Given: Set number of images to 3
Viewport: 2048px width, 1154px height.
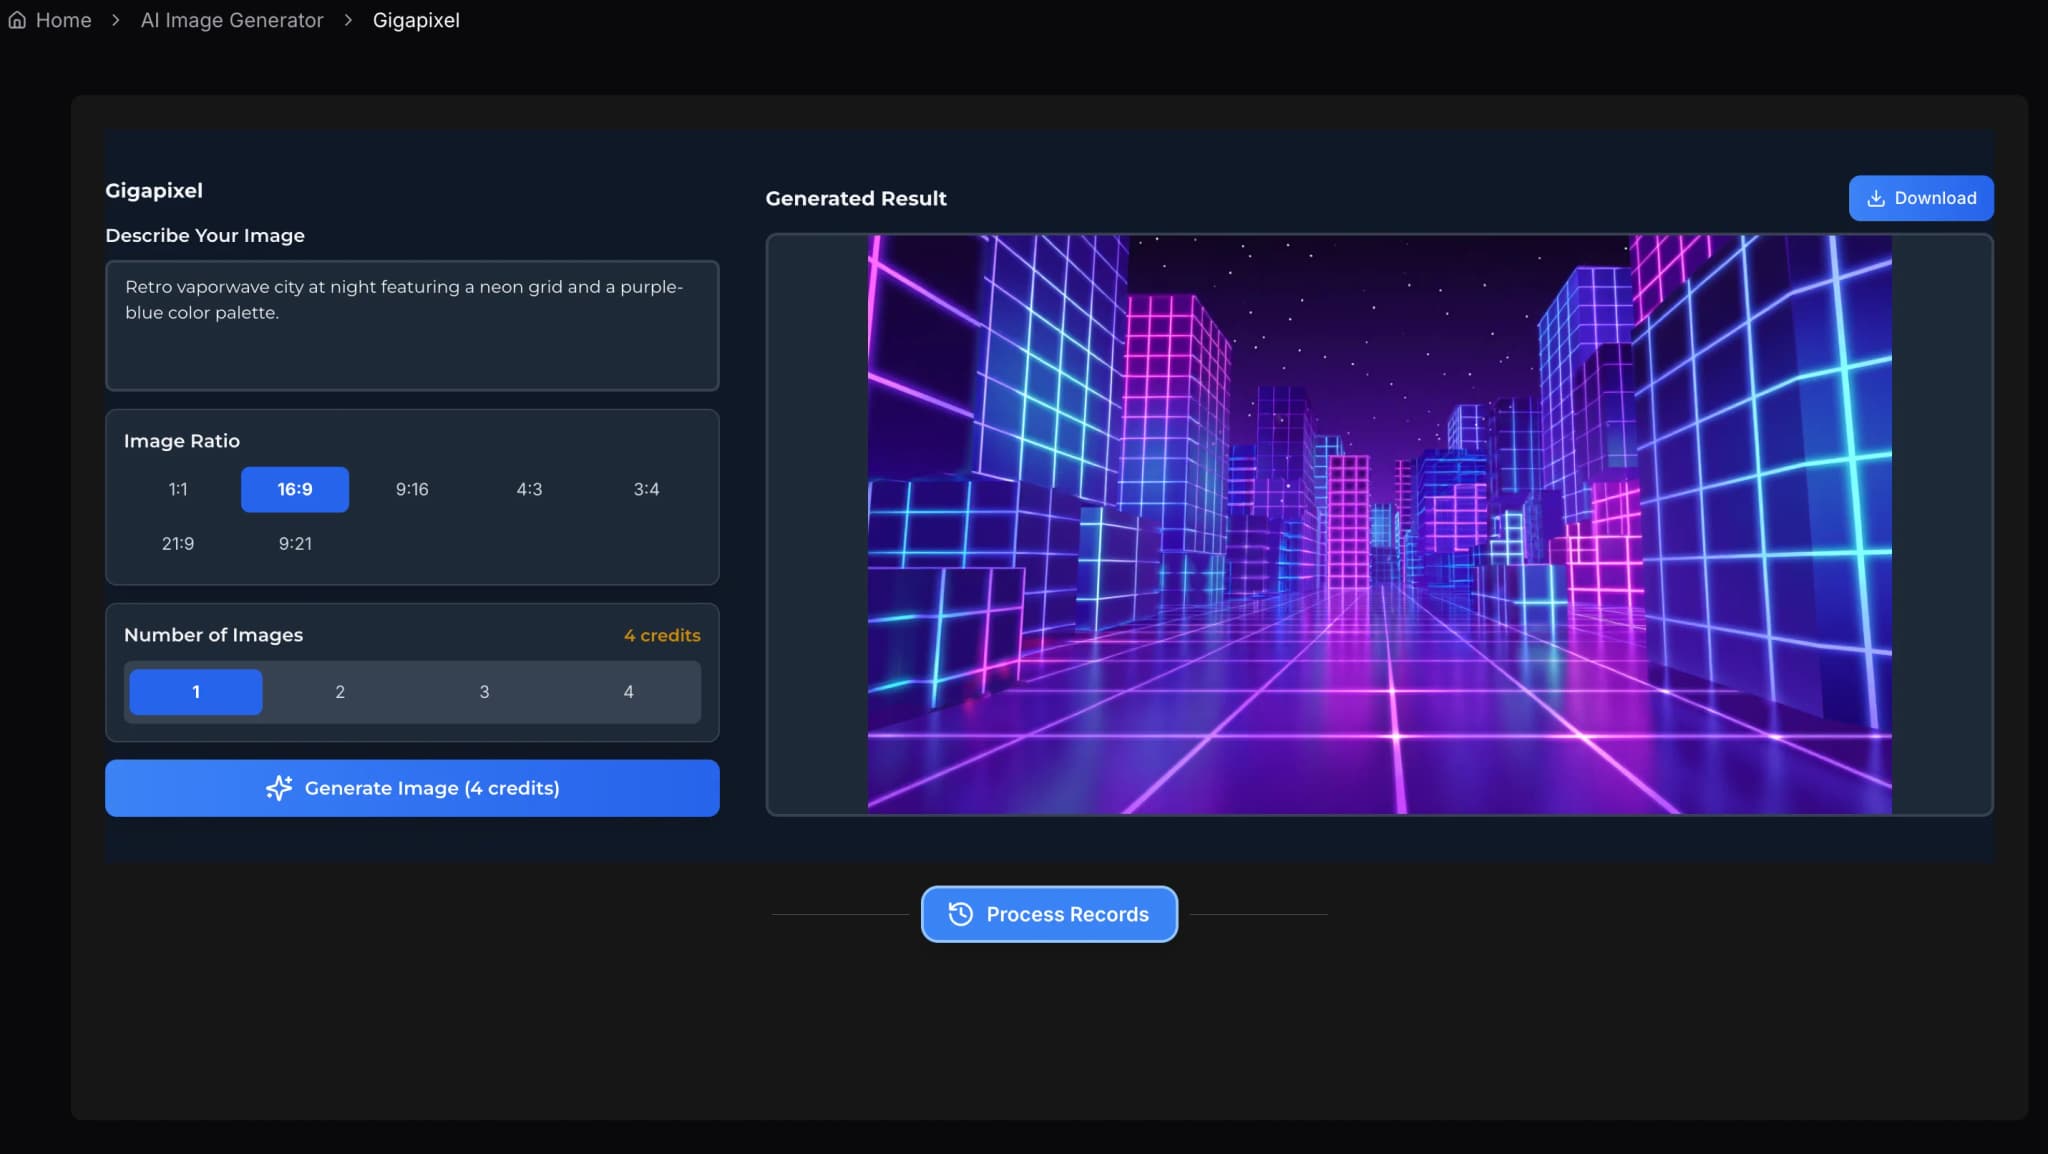Looking at the screenshot, I should point(484,691).
